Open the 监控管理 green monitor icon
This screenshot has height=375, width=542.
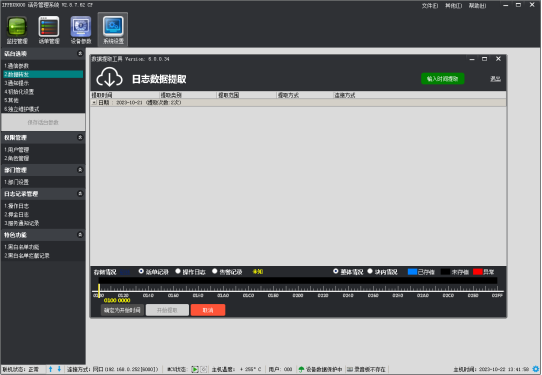coord(17,27)
